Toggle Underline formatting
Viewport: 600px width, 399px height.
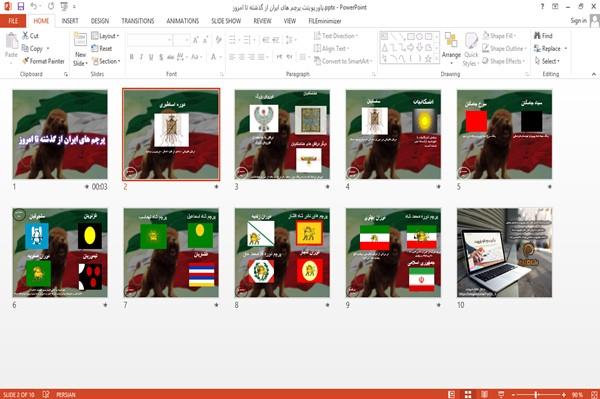(x=151, y=57)
